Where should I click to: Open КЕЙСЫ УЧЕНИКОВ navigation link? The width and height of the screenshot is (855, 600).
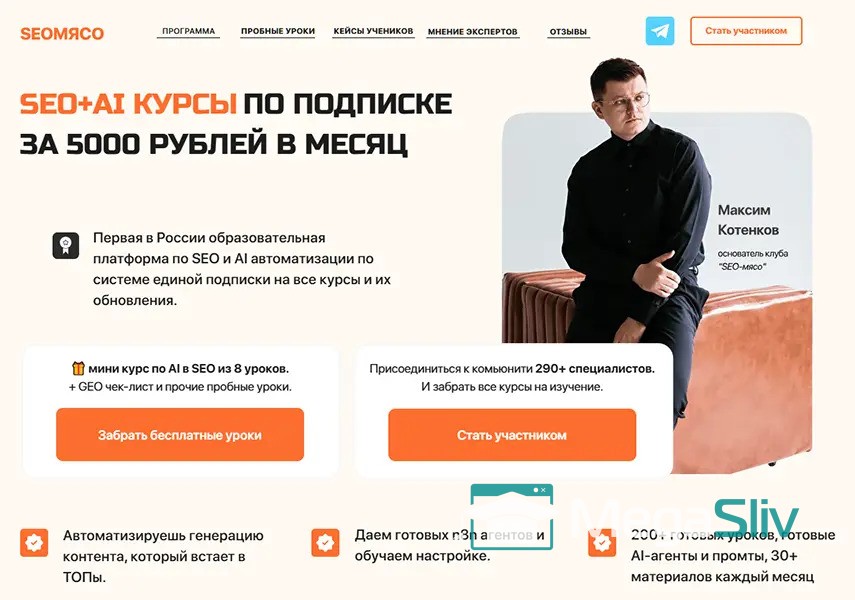374,31
